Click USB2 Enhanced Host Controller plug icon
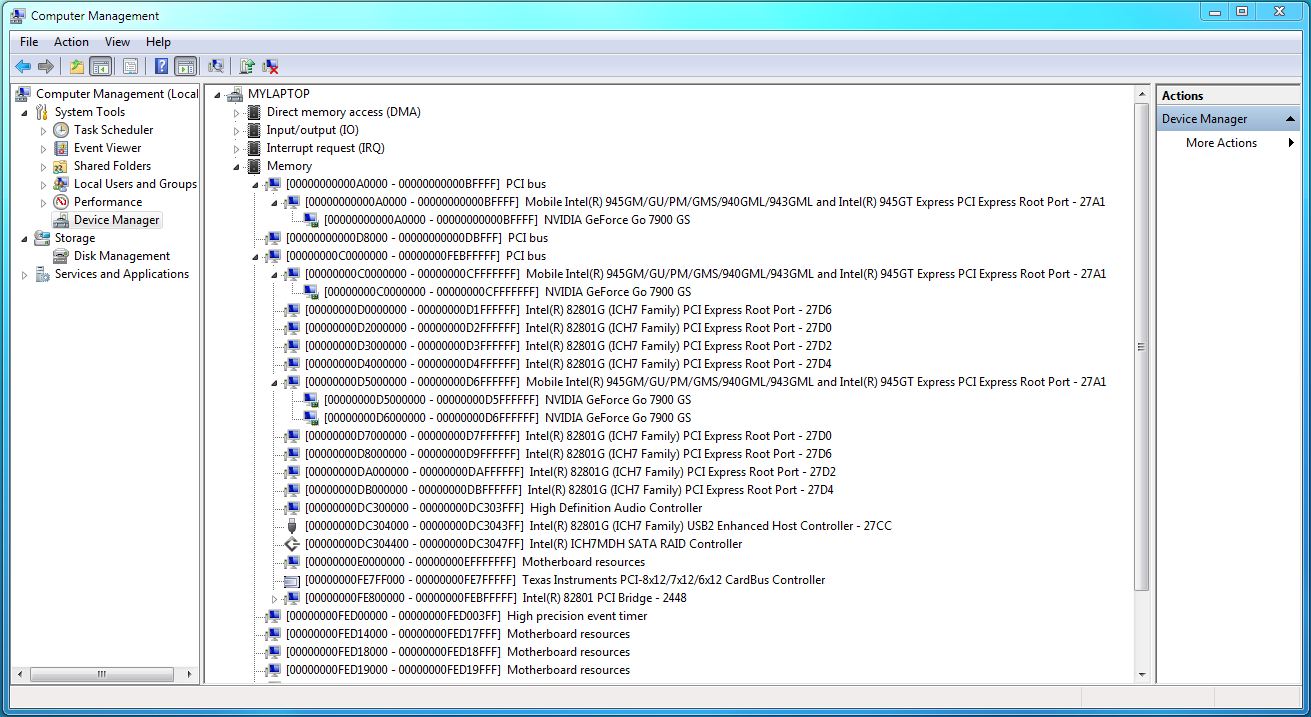 292,526
